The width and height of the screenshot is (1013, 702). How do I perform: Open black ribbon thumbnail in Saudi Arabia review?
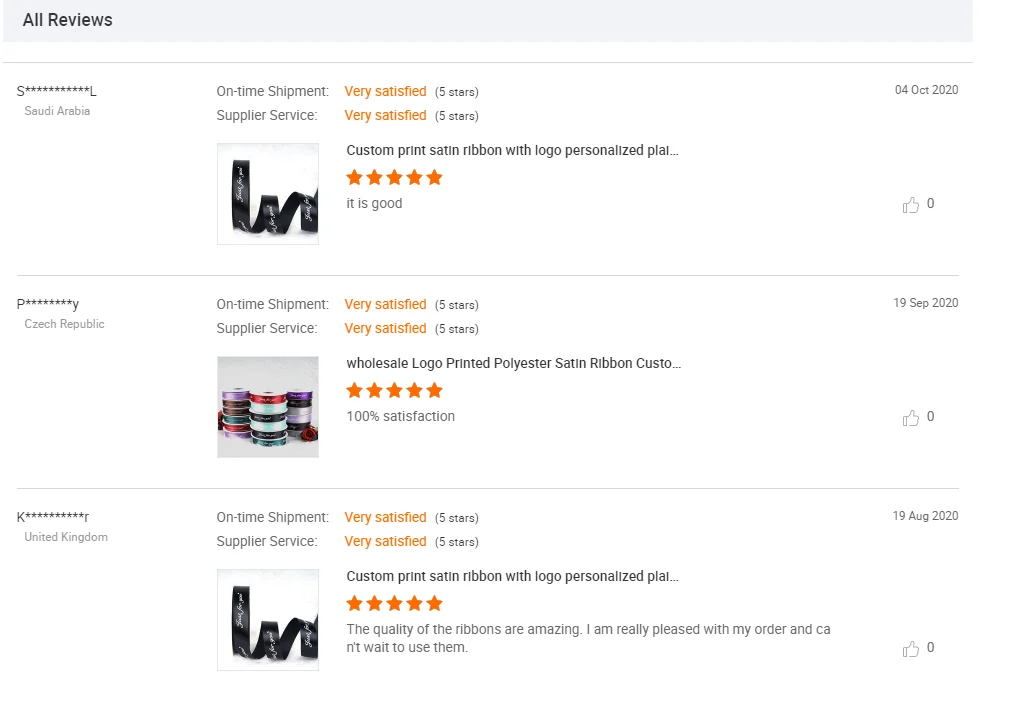pos(268,194)
